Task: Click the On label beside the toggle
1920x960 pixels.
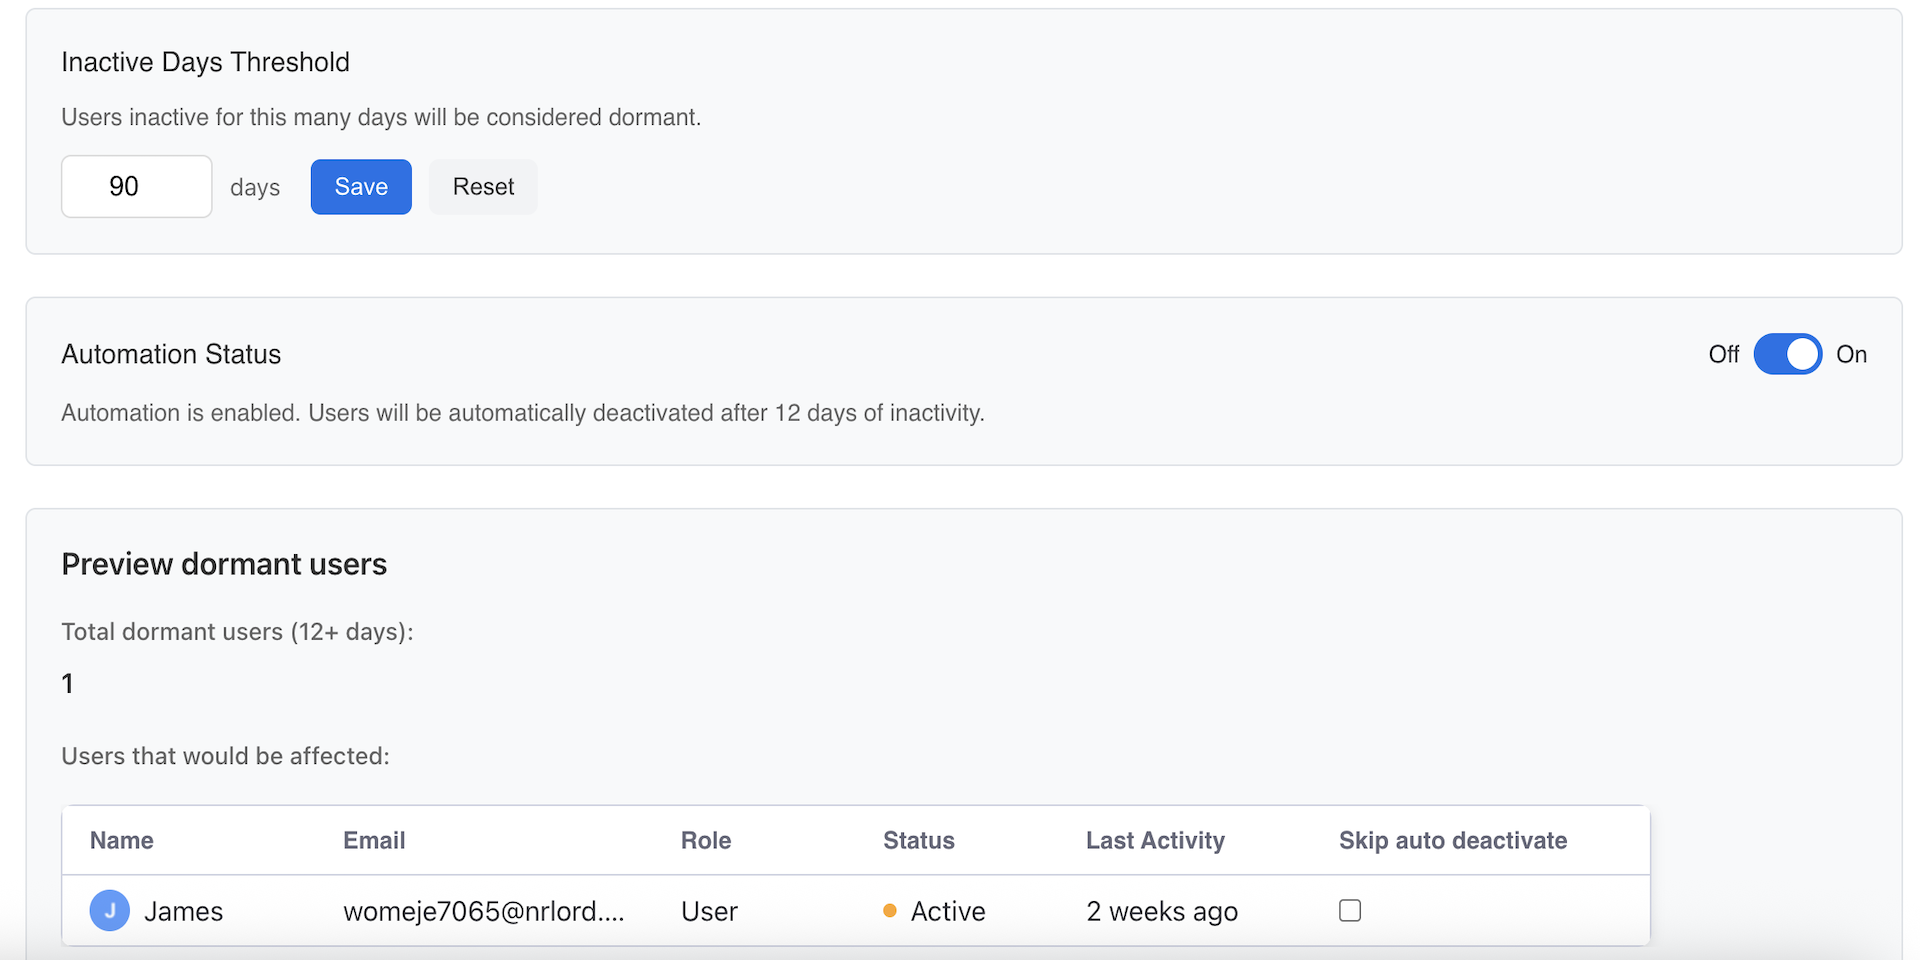Action: coord(1851,355)
